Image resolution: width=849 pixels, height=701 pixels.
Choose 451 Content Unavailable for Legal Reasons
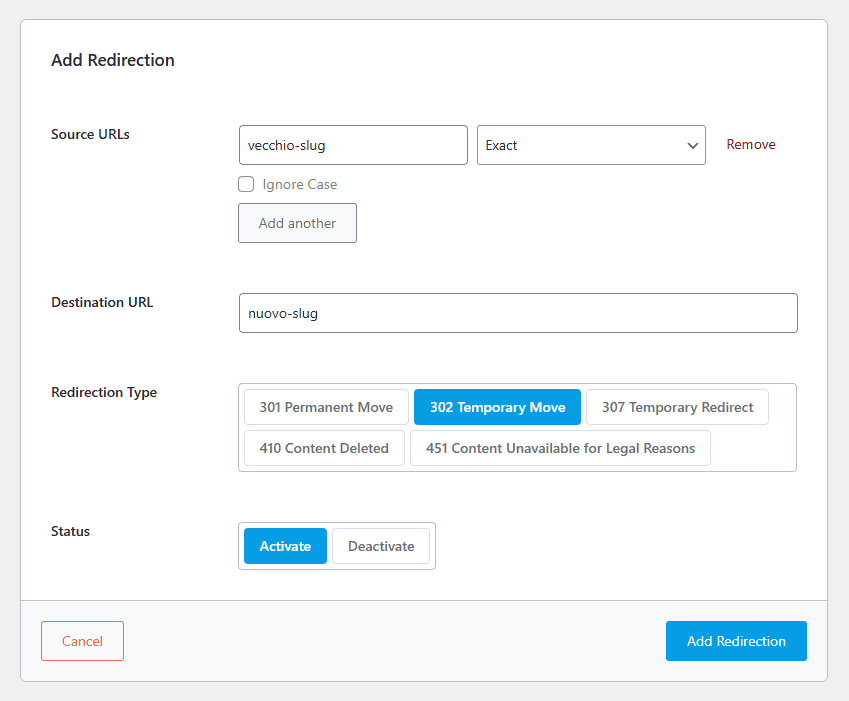pyautogui.click(x=560, y=448)
